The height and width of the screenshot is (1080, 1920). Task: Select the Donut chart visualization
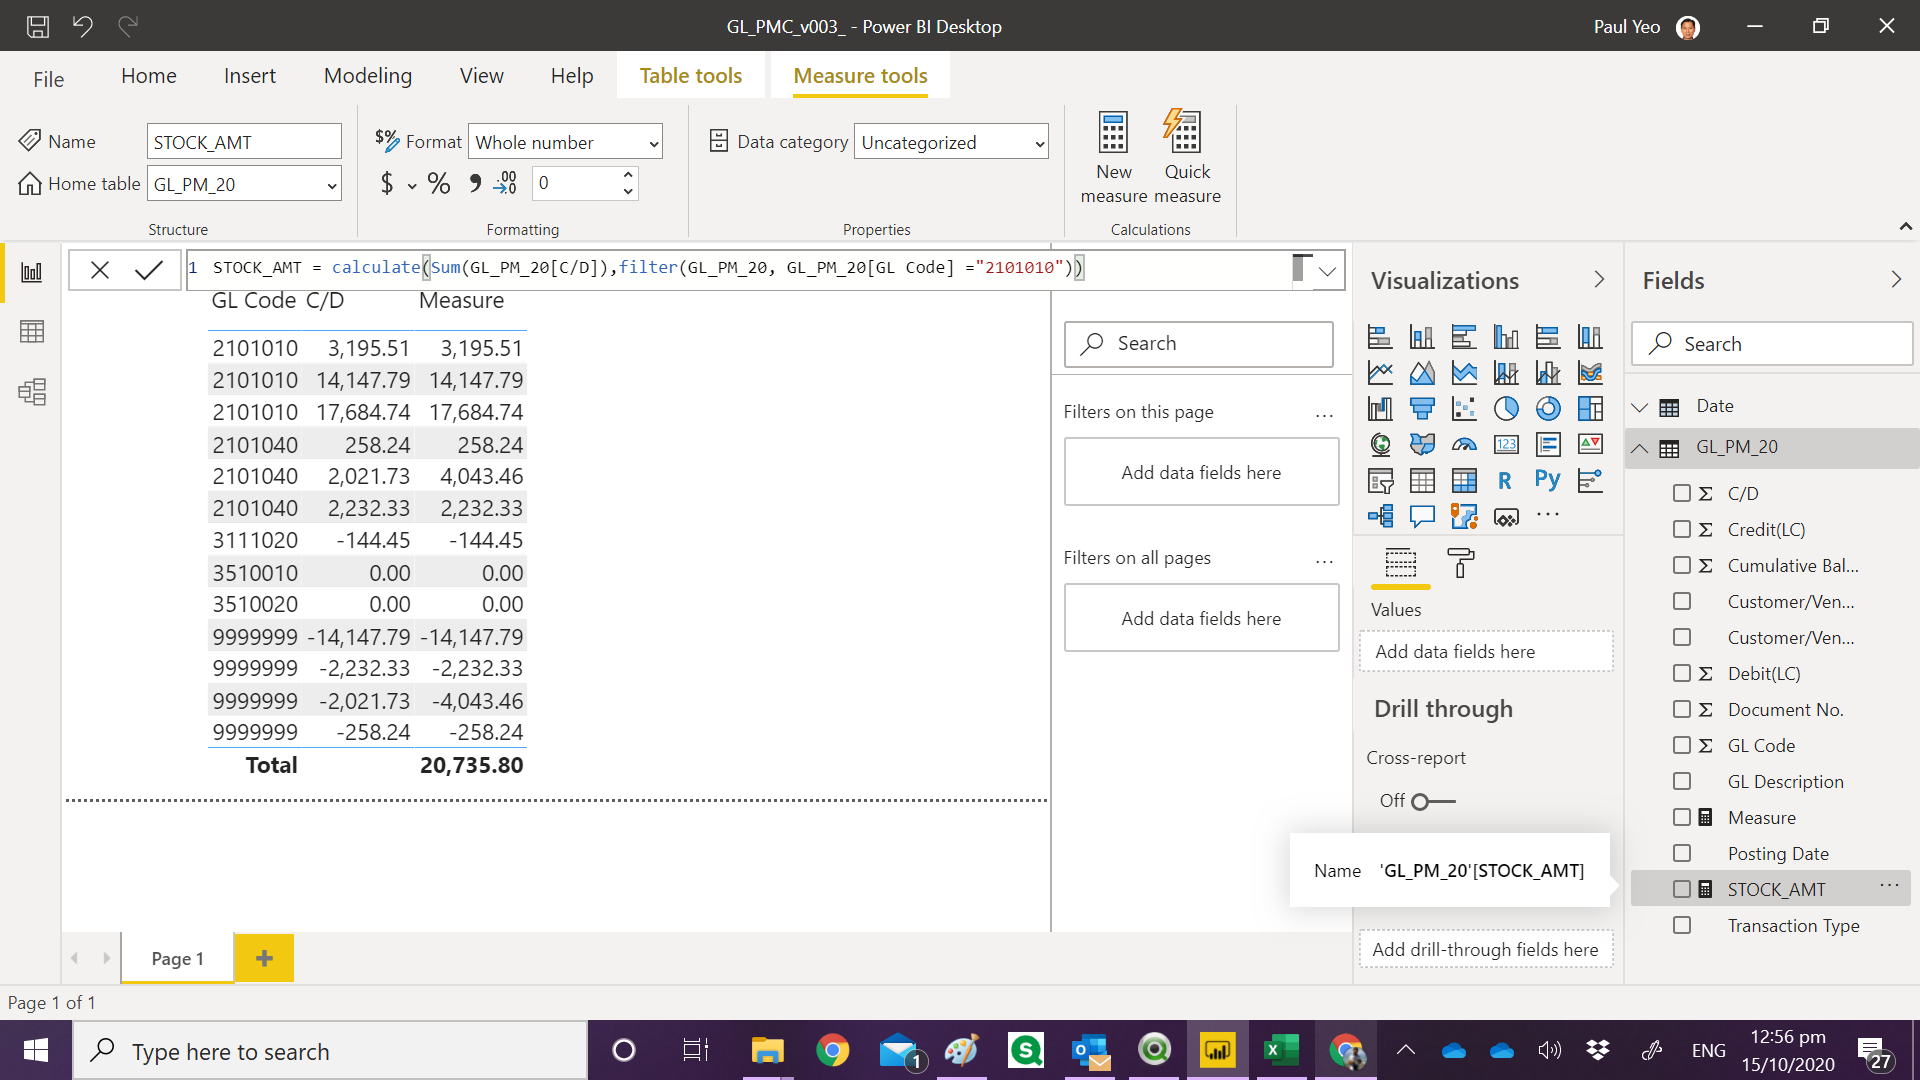(1548, 408)
